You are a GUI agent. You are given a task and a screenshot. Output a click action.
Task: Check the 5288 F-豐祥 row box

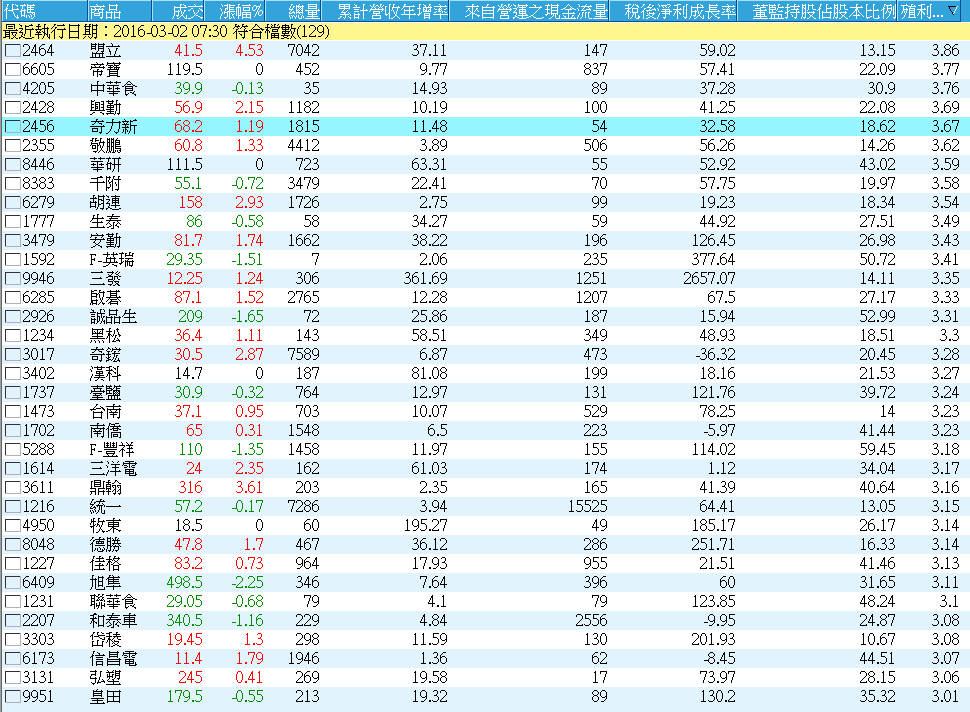12,450
